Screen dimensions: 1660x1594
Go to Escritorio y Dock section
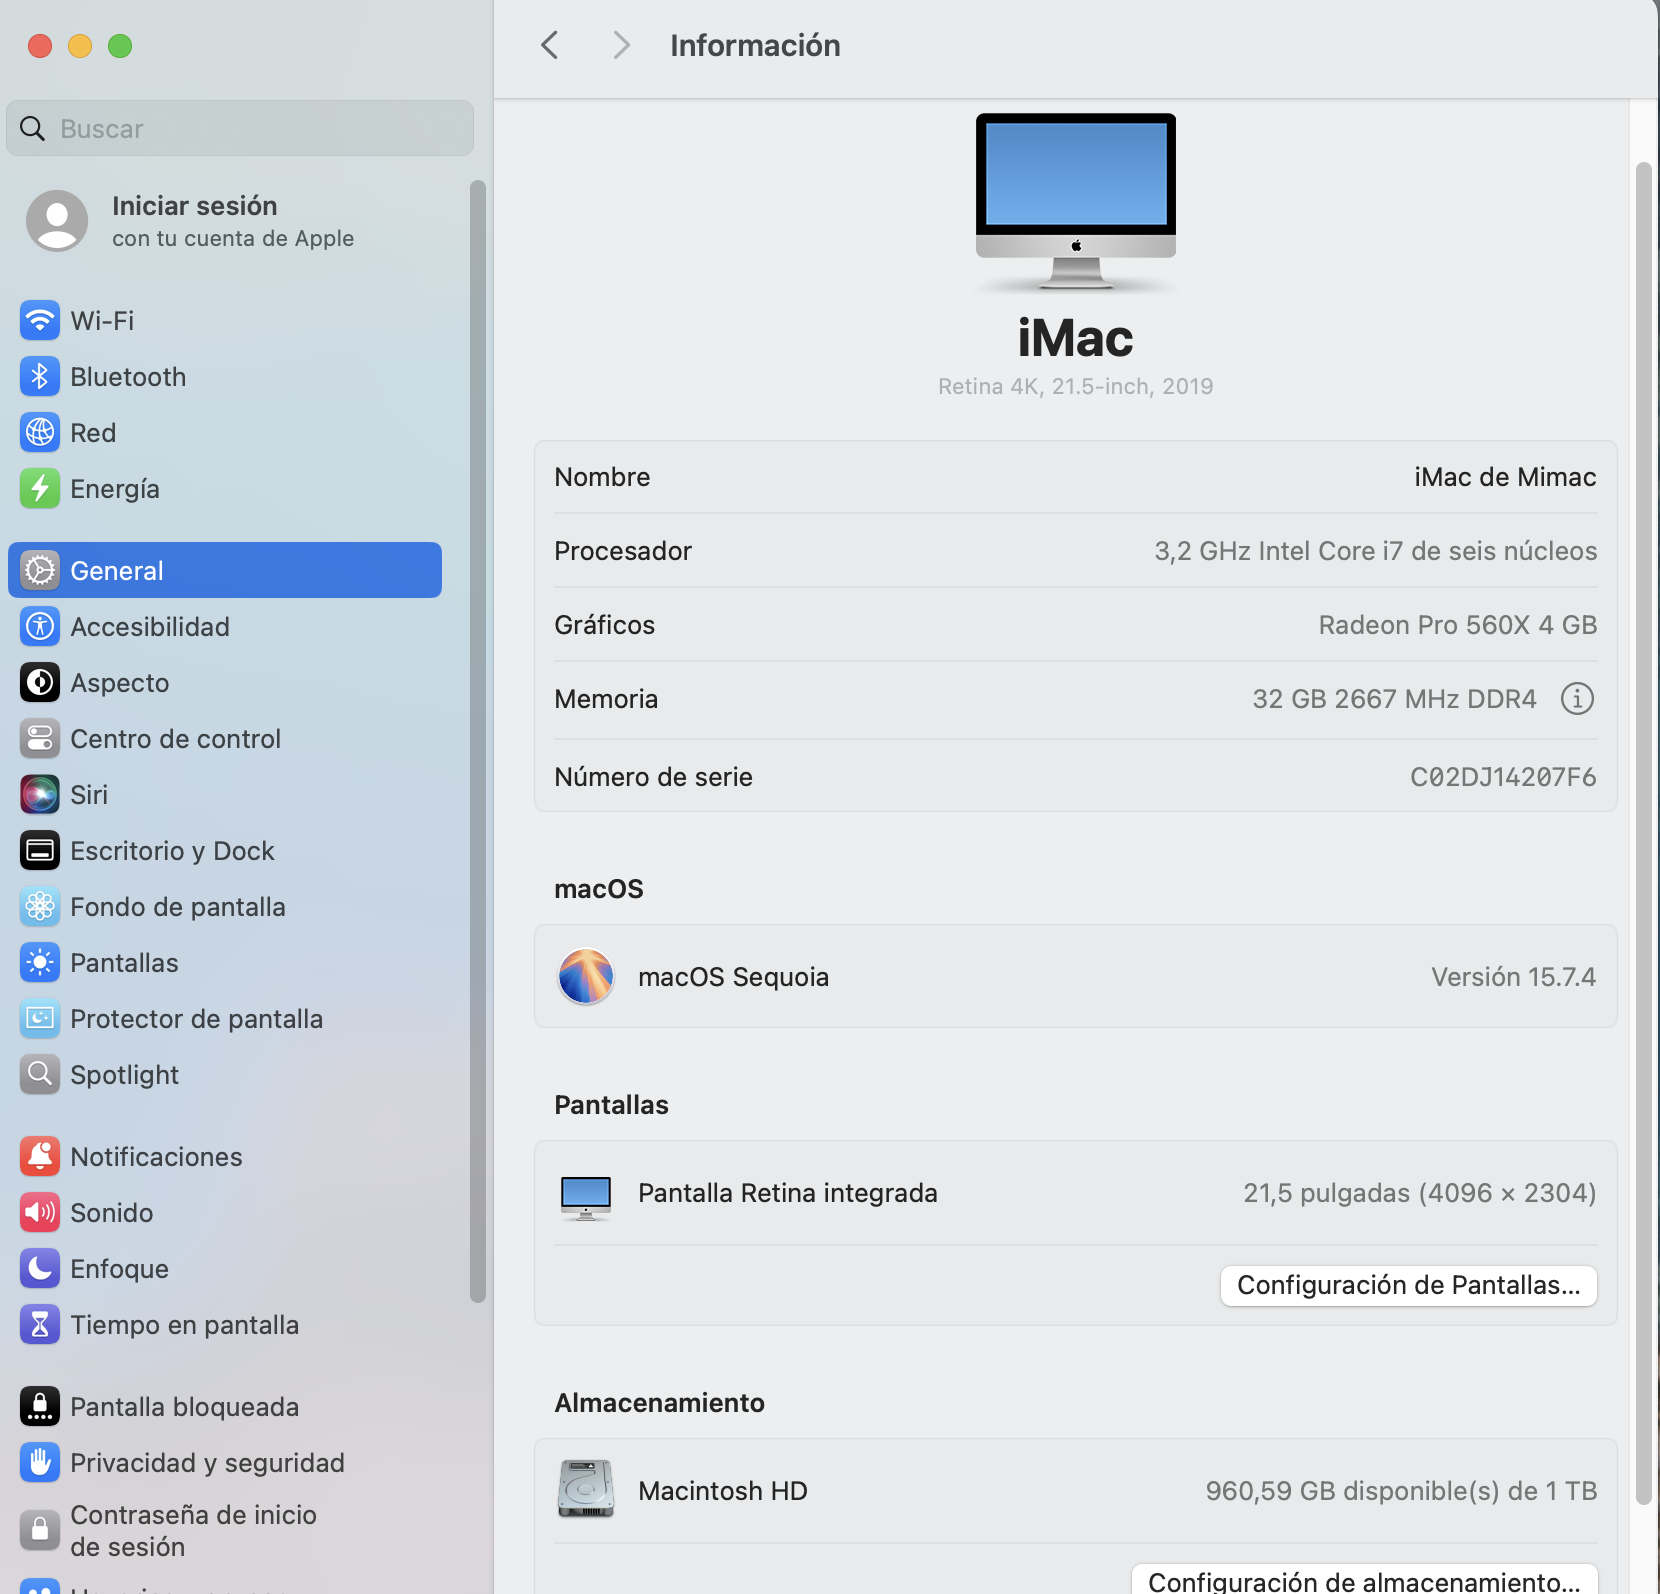172,851
